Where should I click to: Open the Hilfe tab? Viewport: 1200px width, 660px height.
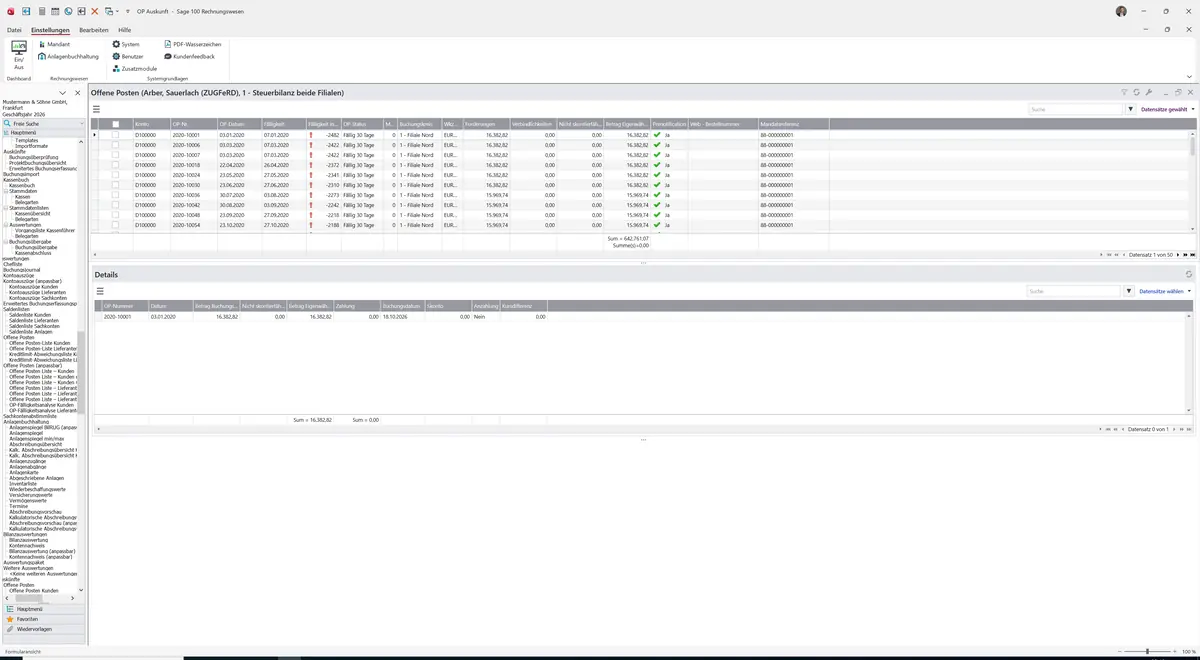pyautogui.click(x=125, y=30)
